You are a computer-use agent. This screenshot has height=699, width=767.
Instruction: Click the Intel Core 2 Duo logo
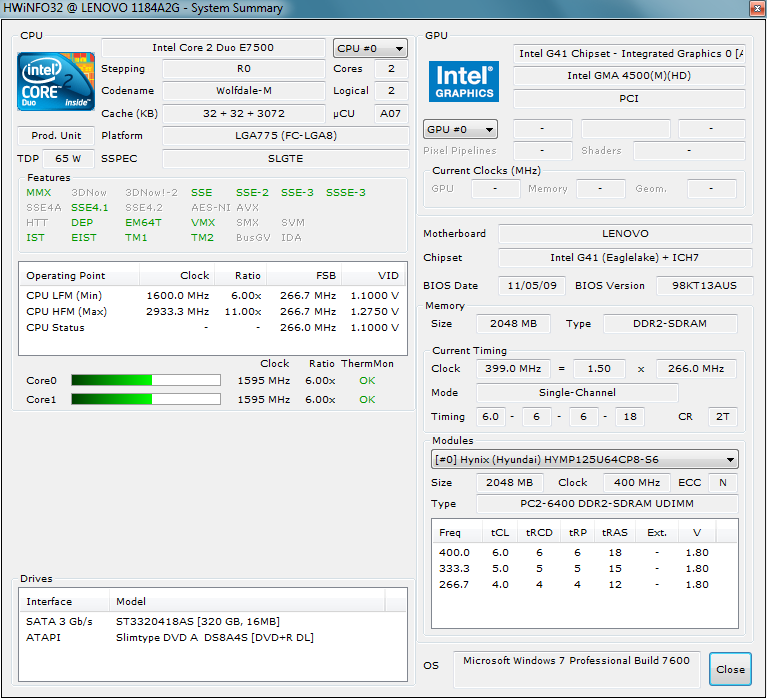[x=56, y=82]
